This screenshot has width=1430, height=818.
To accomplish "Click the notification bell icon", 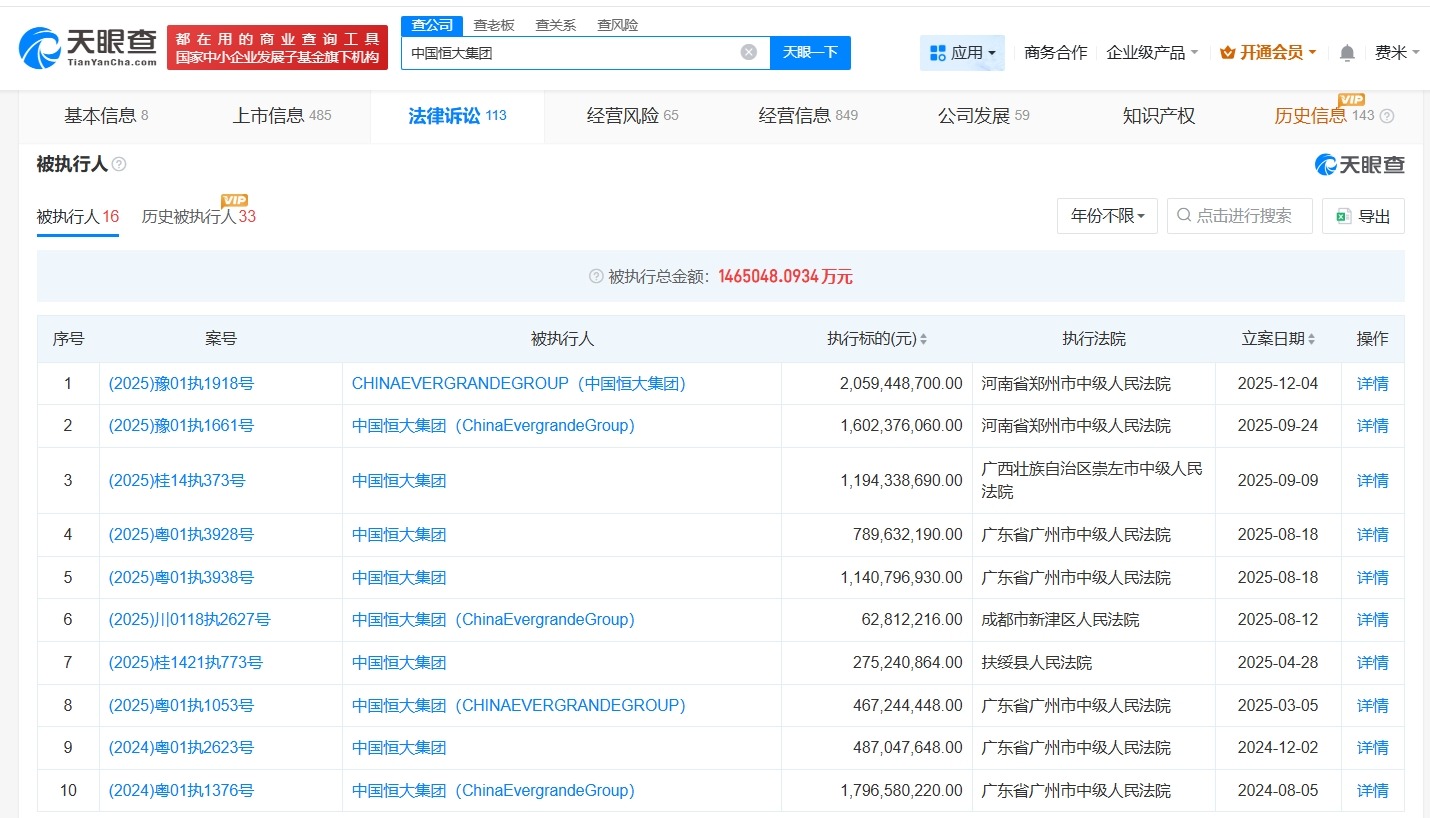I will (x=1347, y=52).
